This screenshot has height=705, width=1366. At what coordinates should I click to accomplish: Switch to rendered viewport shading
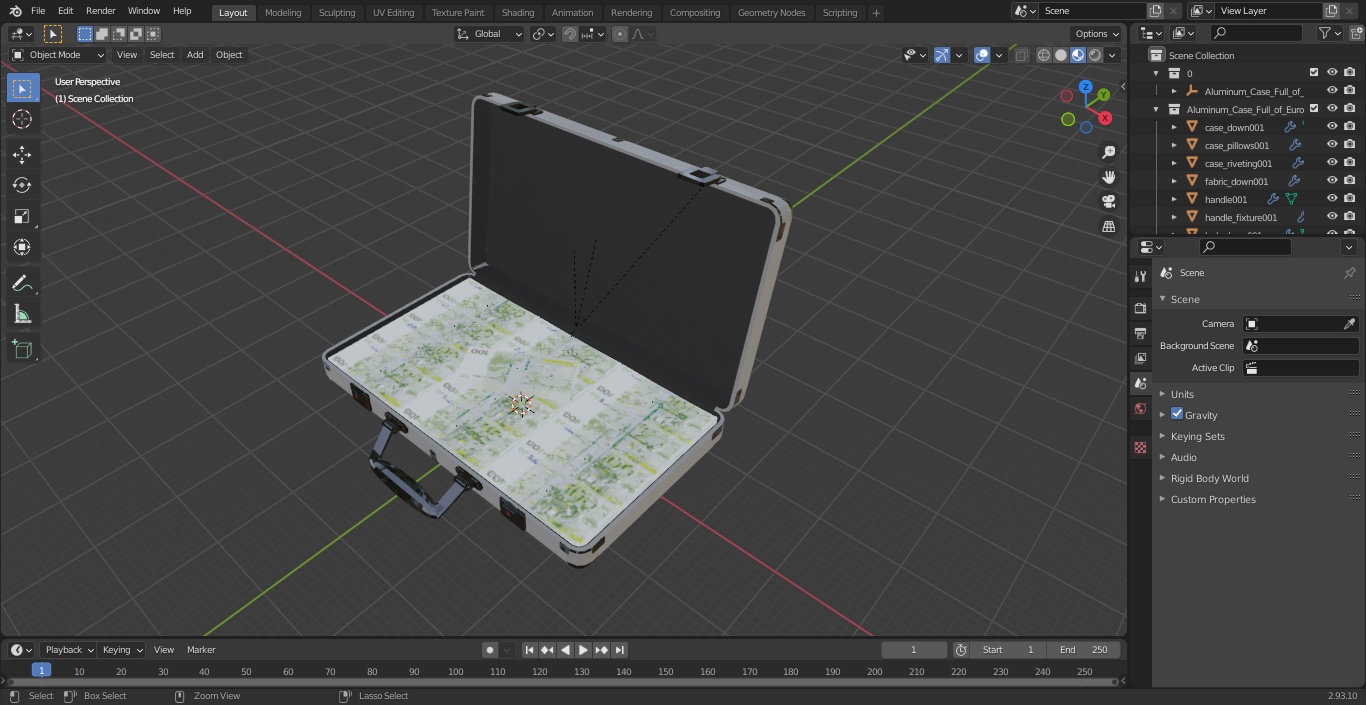click(1095, 55)
